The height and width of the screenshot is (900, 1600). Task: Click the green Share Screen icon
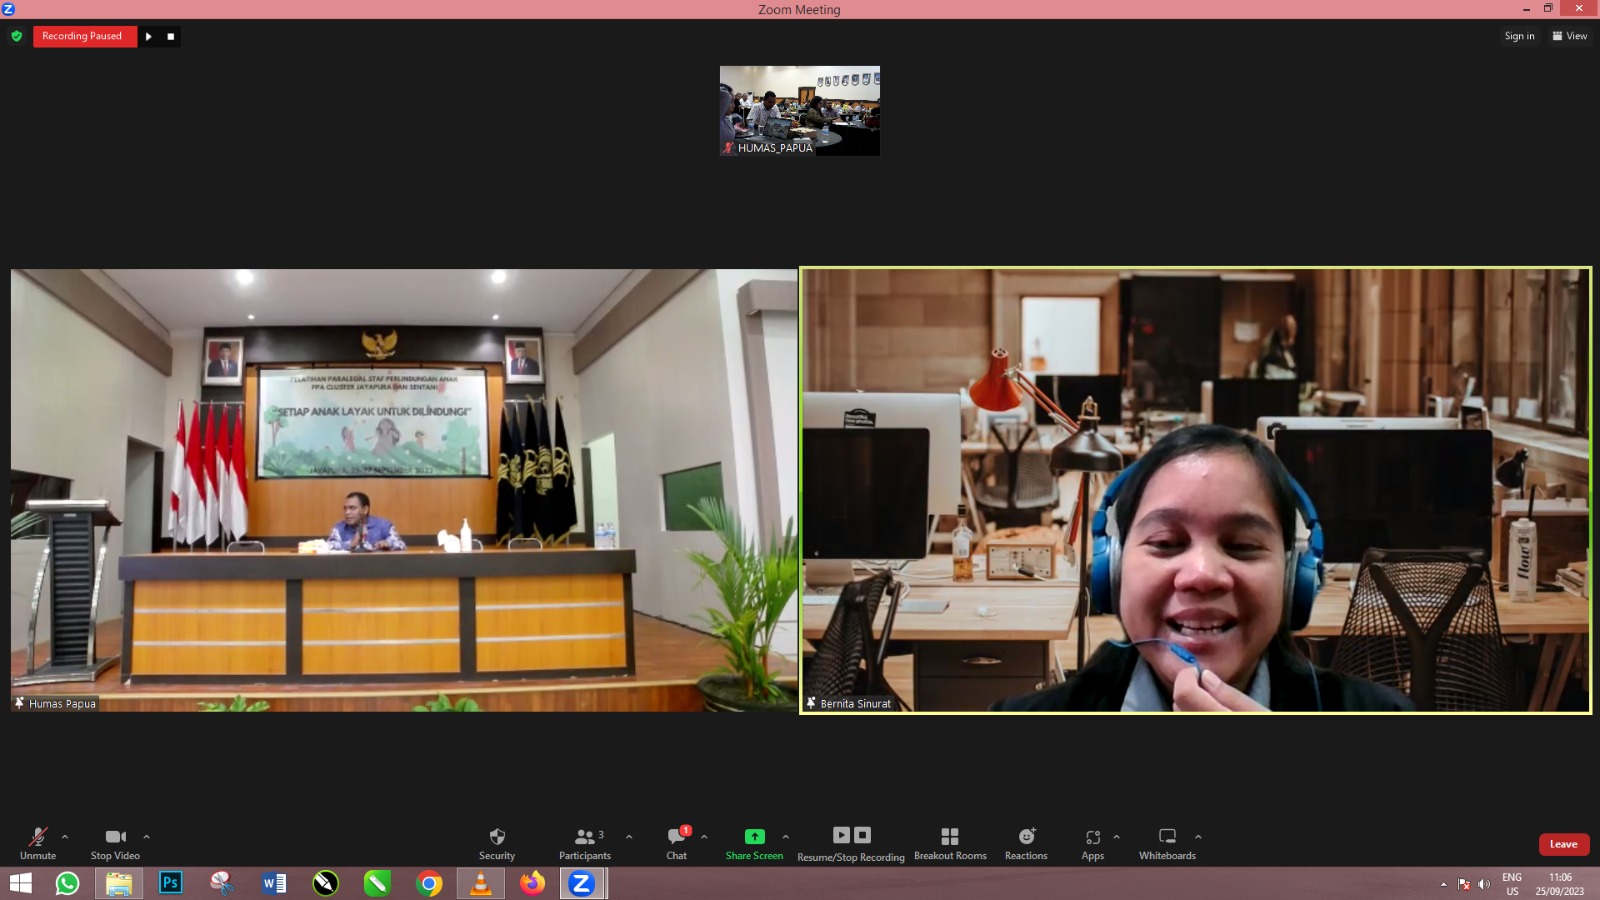(x=754, y=836)
